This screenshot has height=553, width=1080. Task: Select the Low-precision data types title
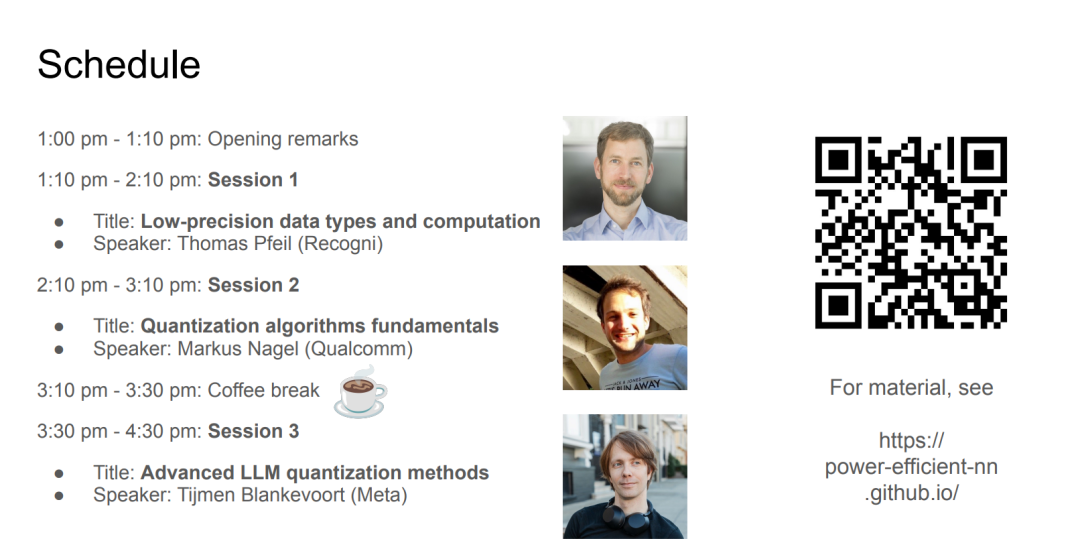[x=340, y=222]
